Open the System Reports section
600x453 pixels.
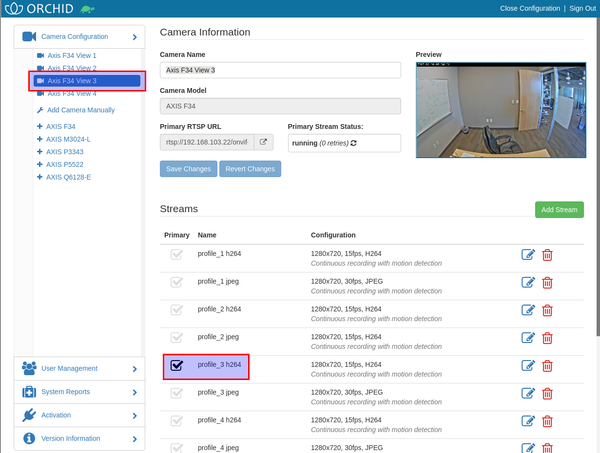pyautogui.click(x=79, y=392)
